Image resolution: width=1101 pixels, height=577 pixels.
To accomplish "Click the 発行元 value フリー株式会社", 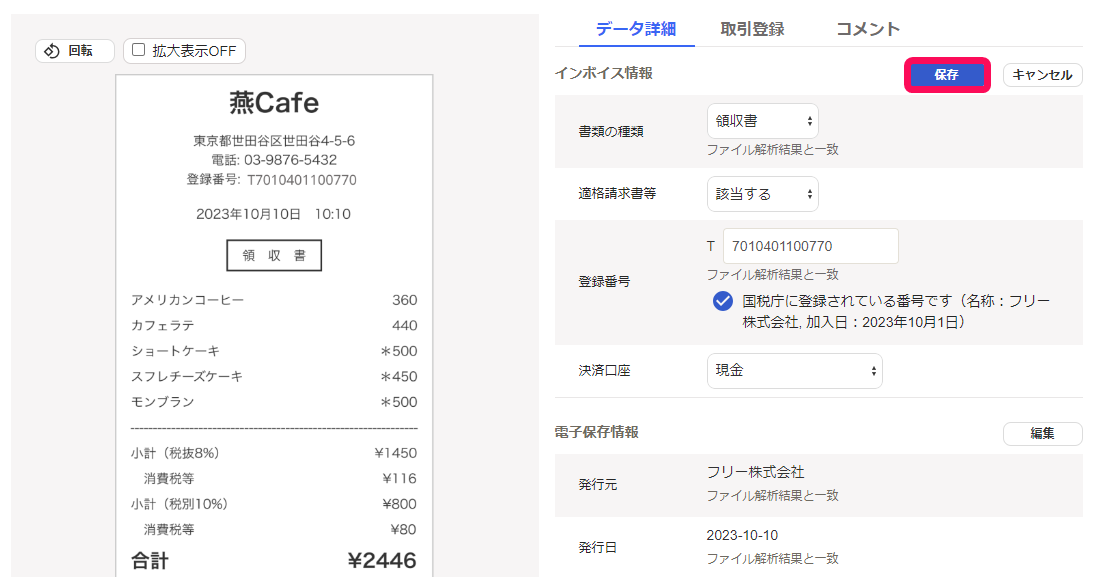I will (756, 472).
